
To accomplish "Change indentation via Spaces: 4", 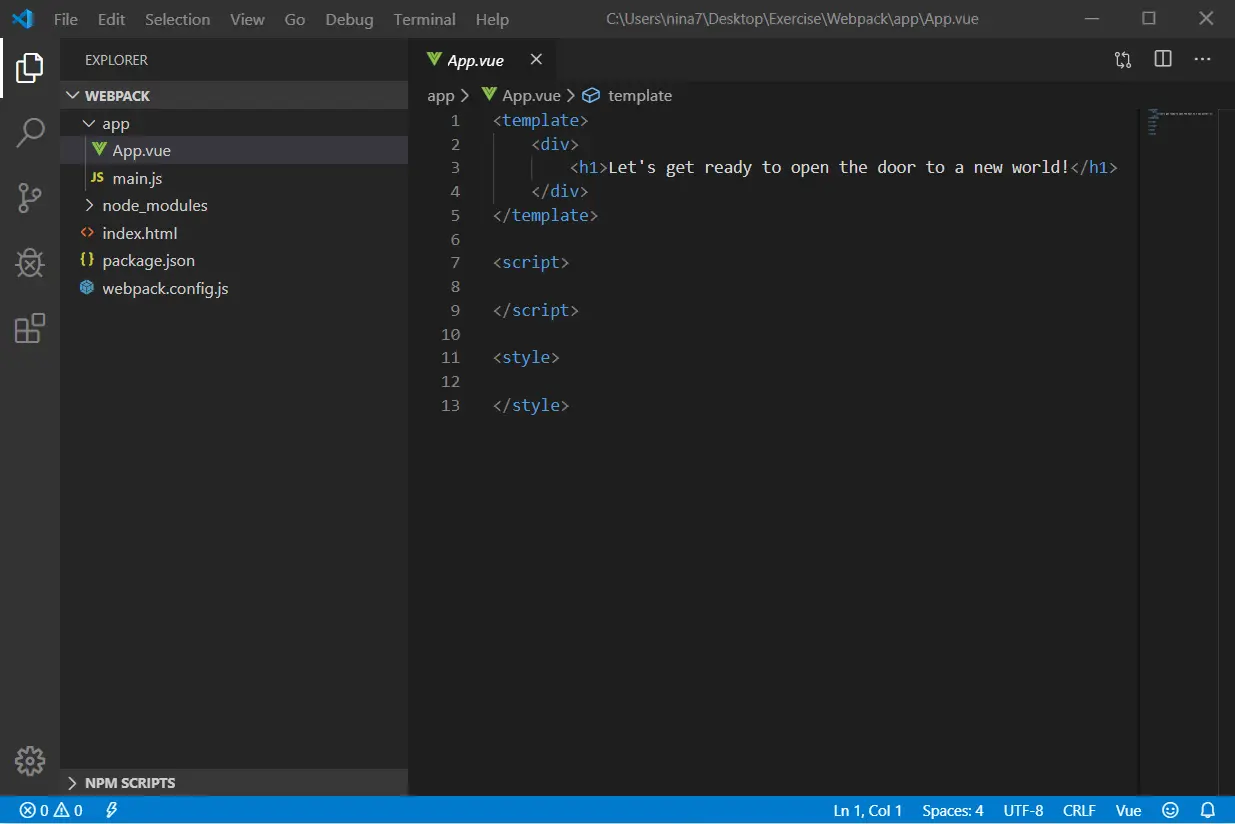I will coord(953,810).
